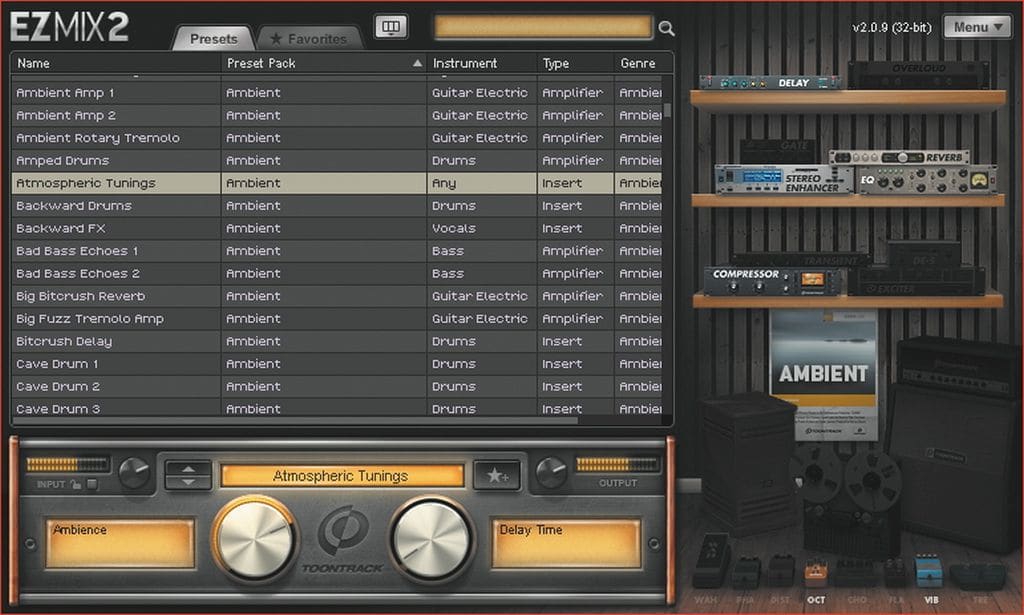This screenshot has height=615, width=1024.
Task: Click the dimmed Exciter rack unit
Action: pyautogui.click(x=916, y=281)
